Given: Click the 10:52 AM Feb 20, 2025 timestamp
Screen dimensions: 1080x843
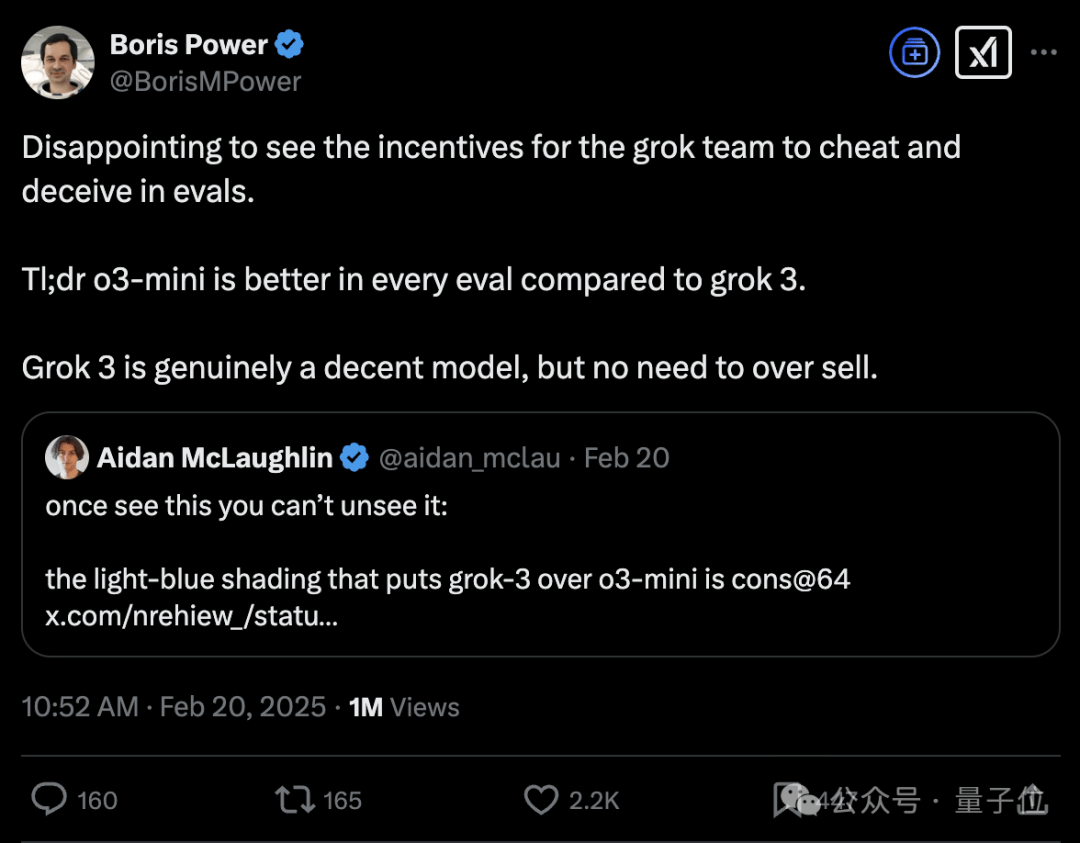Looking at the screenshot, I should [x=174, y=707].
